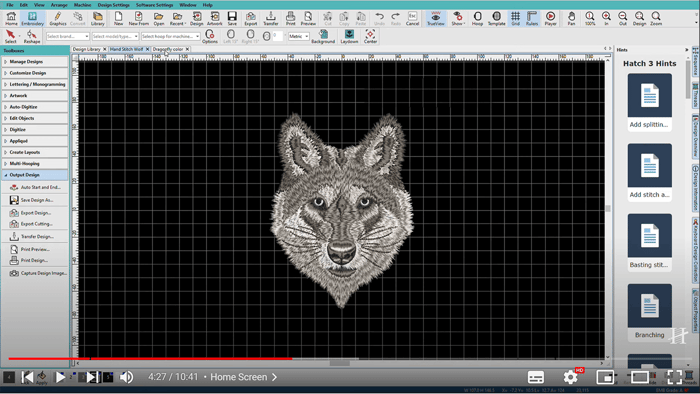Click the Hoop toolbar icon

[477, 18]
